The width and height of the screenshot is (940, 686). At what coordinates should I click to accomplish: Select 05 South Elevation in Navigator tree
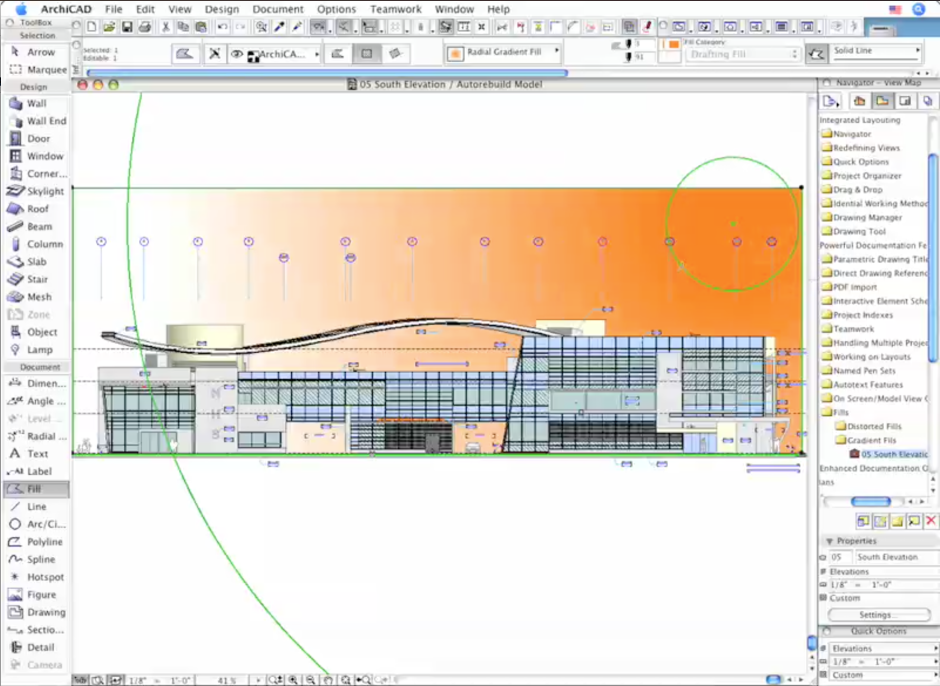pos(893,454)
